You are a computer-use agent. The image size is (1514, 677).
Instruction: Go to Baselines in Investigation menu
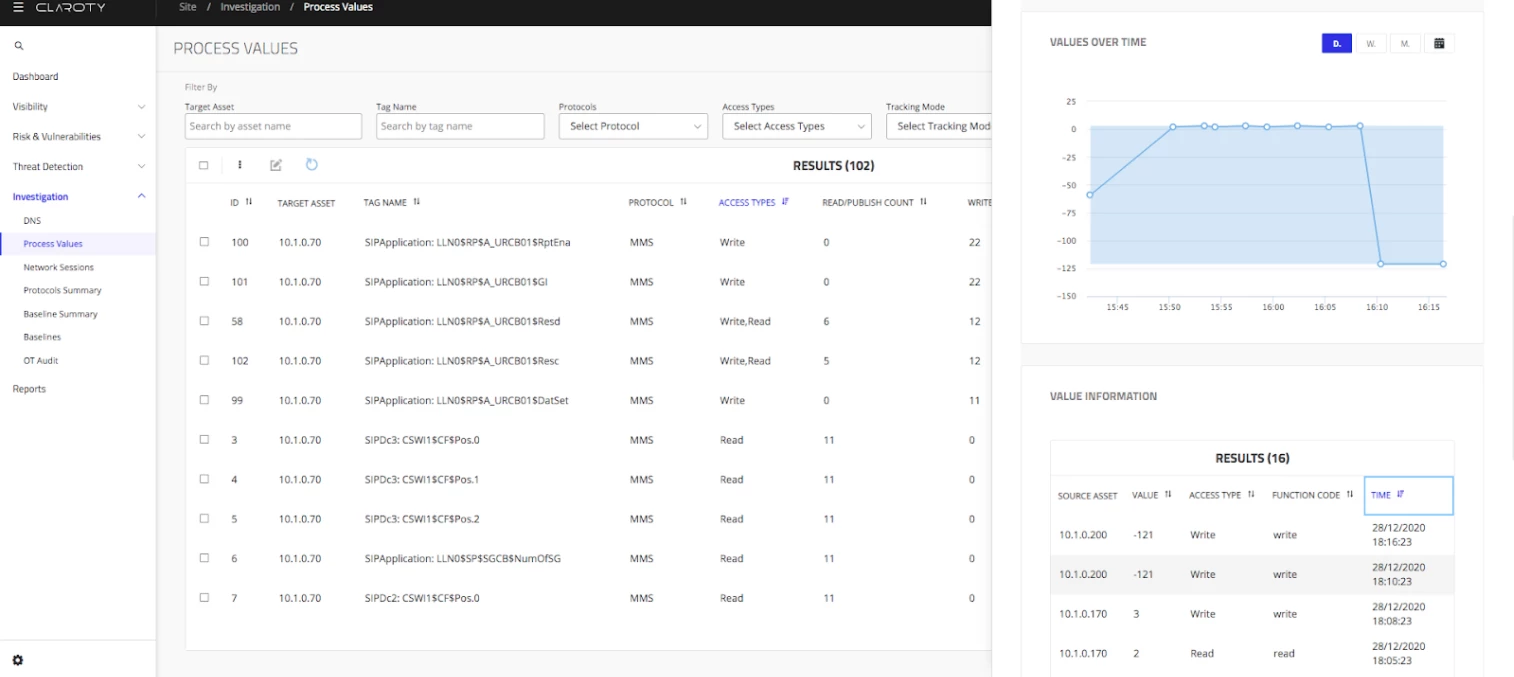coord(42,337)
